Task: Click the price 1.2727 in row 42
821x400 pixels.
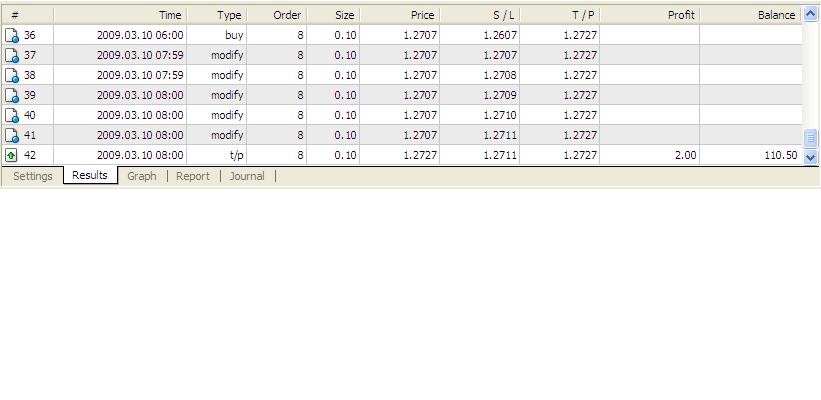Action: point(420,155)
